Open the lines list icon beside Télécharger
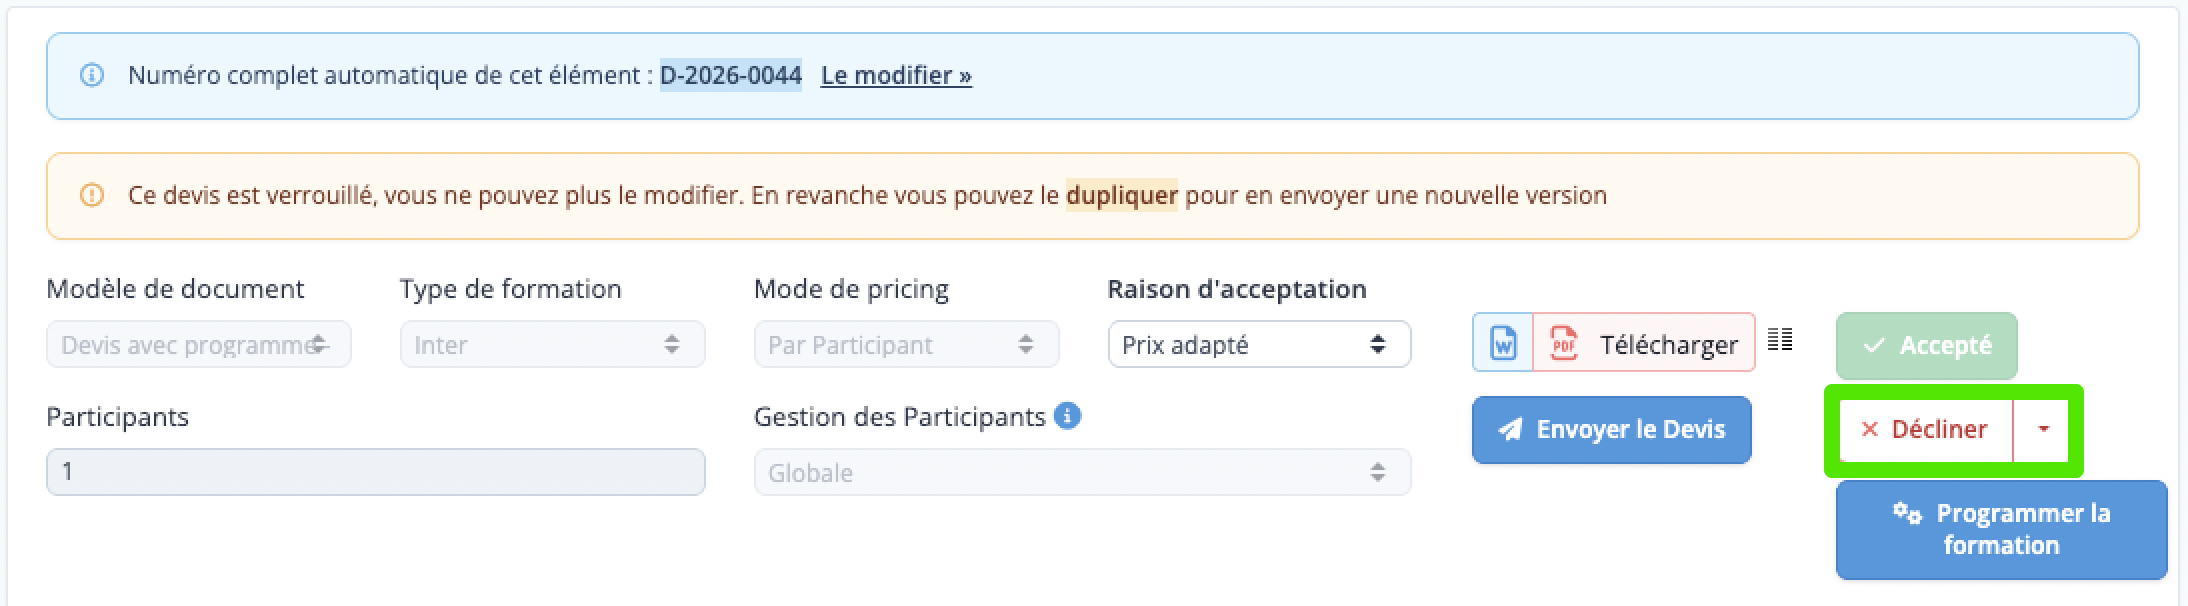The image size is (2188, 606). [x=1780, y=340]
